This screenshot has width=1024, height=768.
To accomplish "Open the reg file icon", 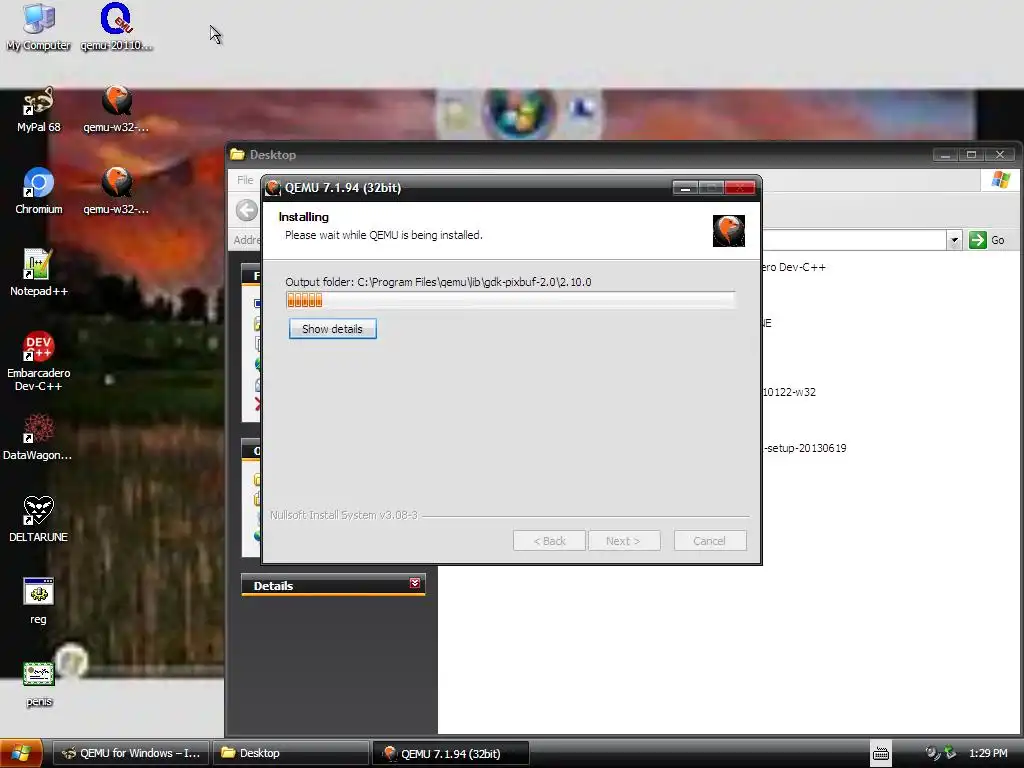I will click(39, 601).
